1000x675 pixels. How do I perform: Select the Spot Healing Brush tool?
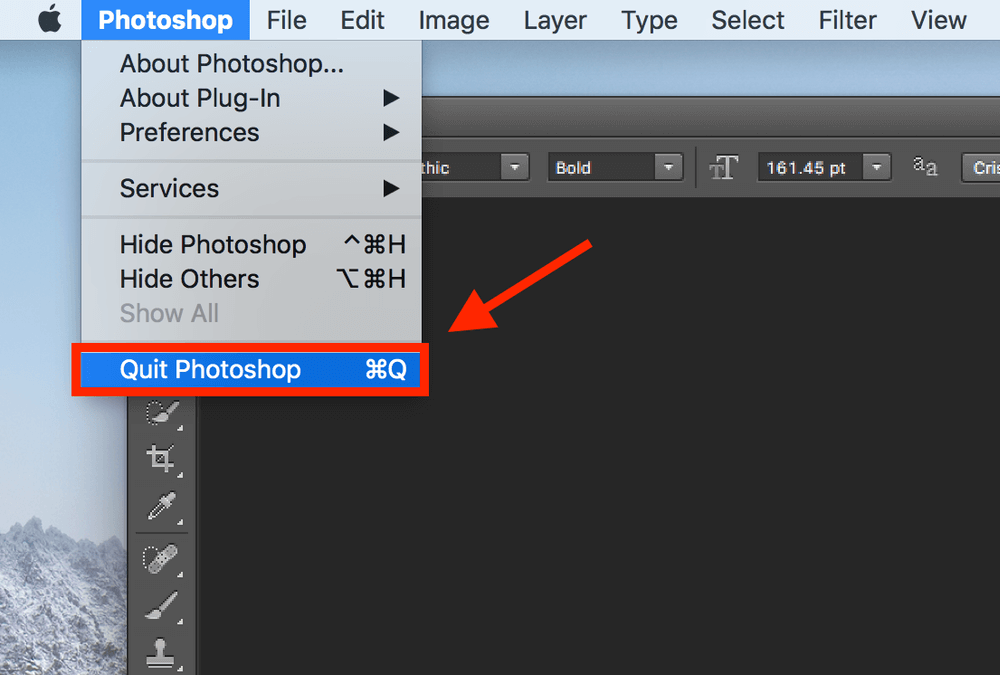click(x=161, y=560)
